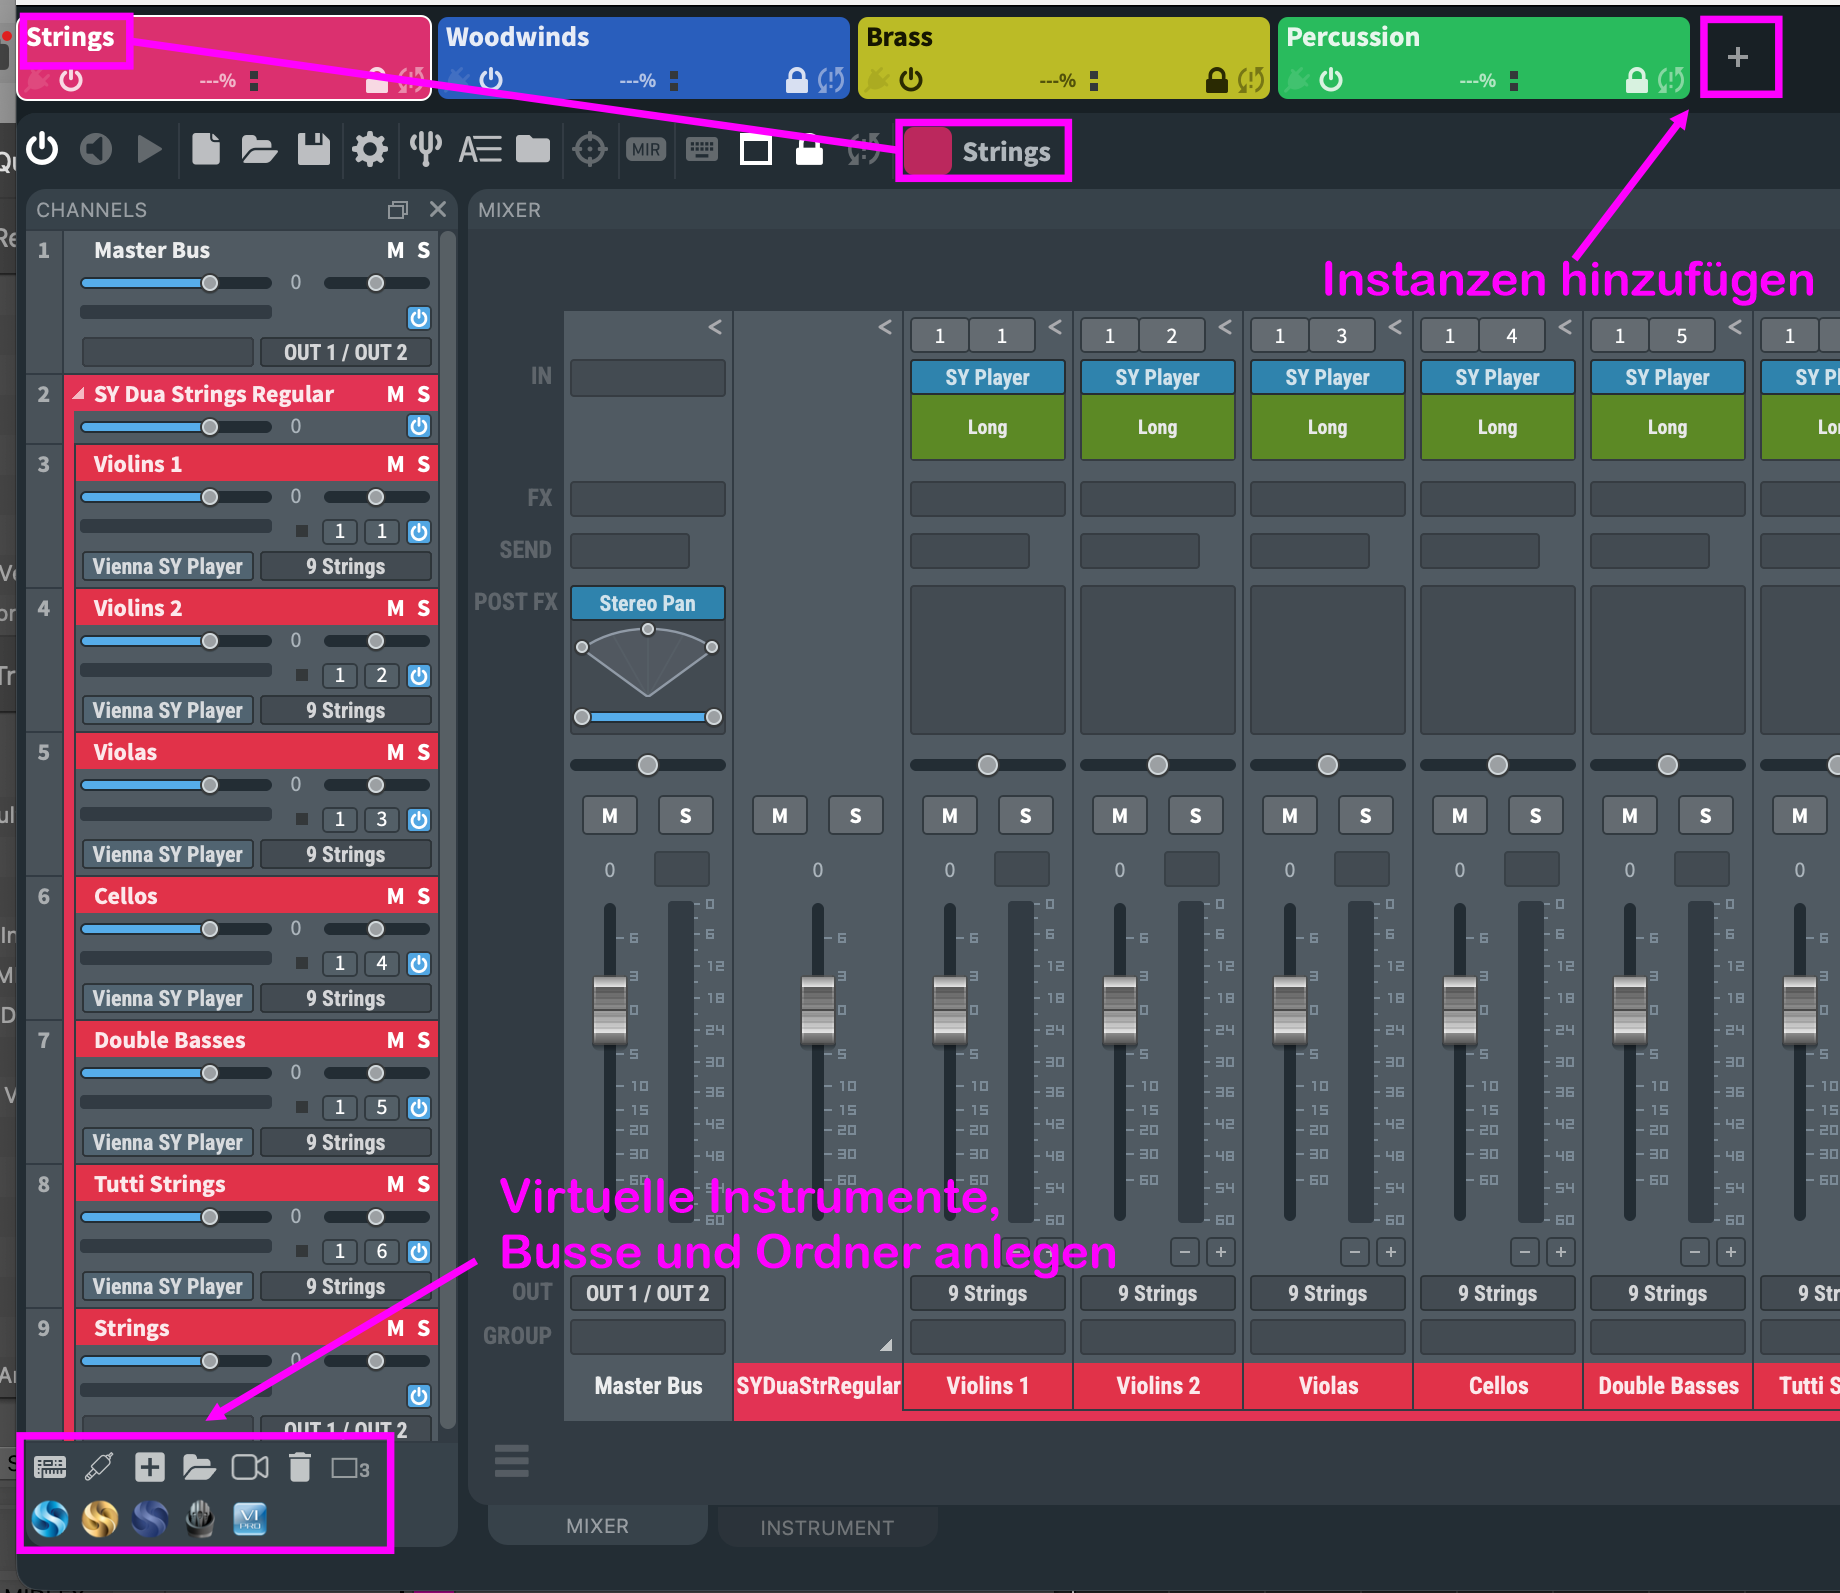This screenshot has height=1593, width=1840.
Task: Click the Vienna Instruments Pro icon
Action: point(250,1519)
